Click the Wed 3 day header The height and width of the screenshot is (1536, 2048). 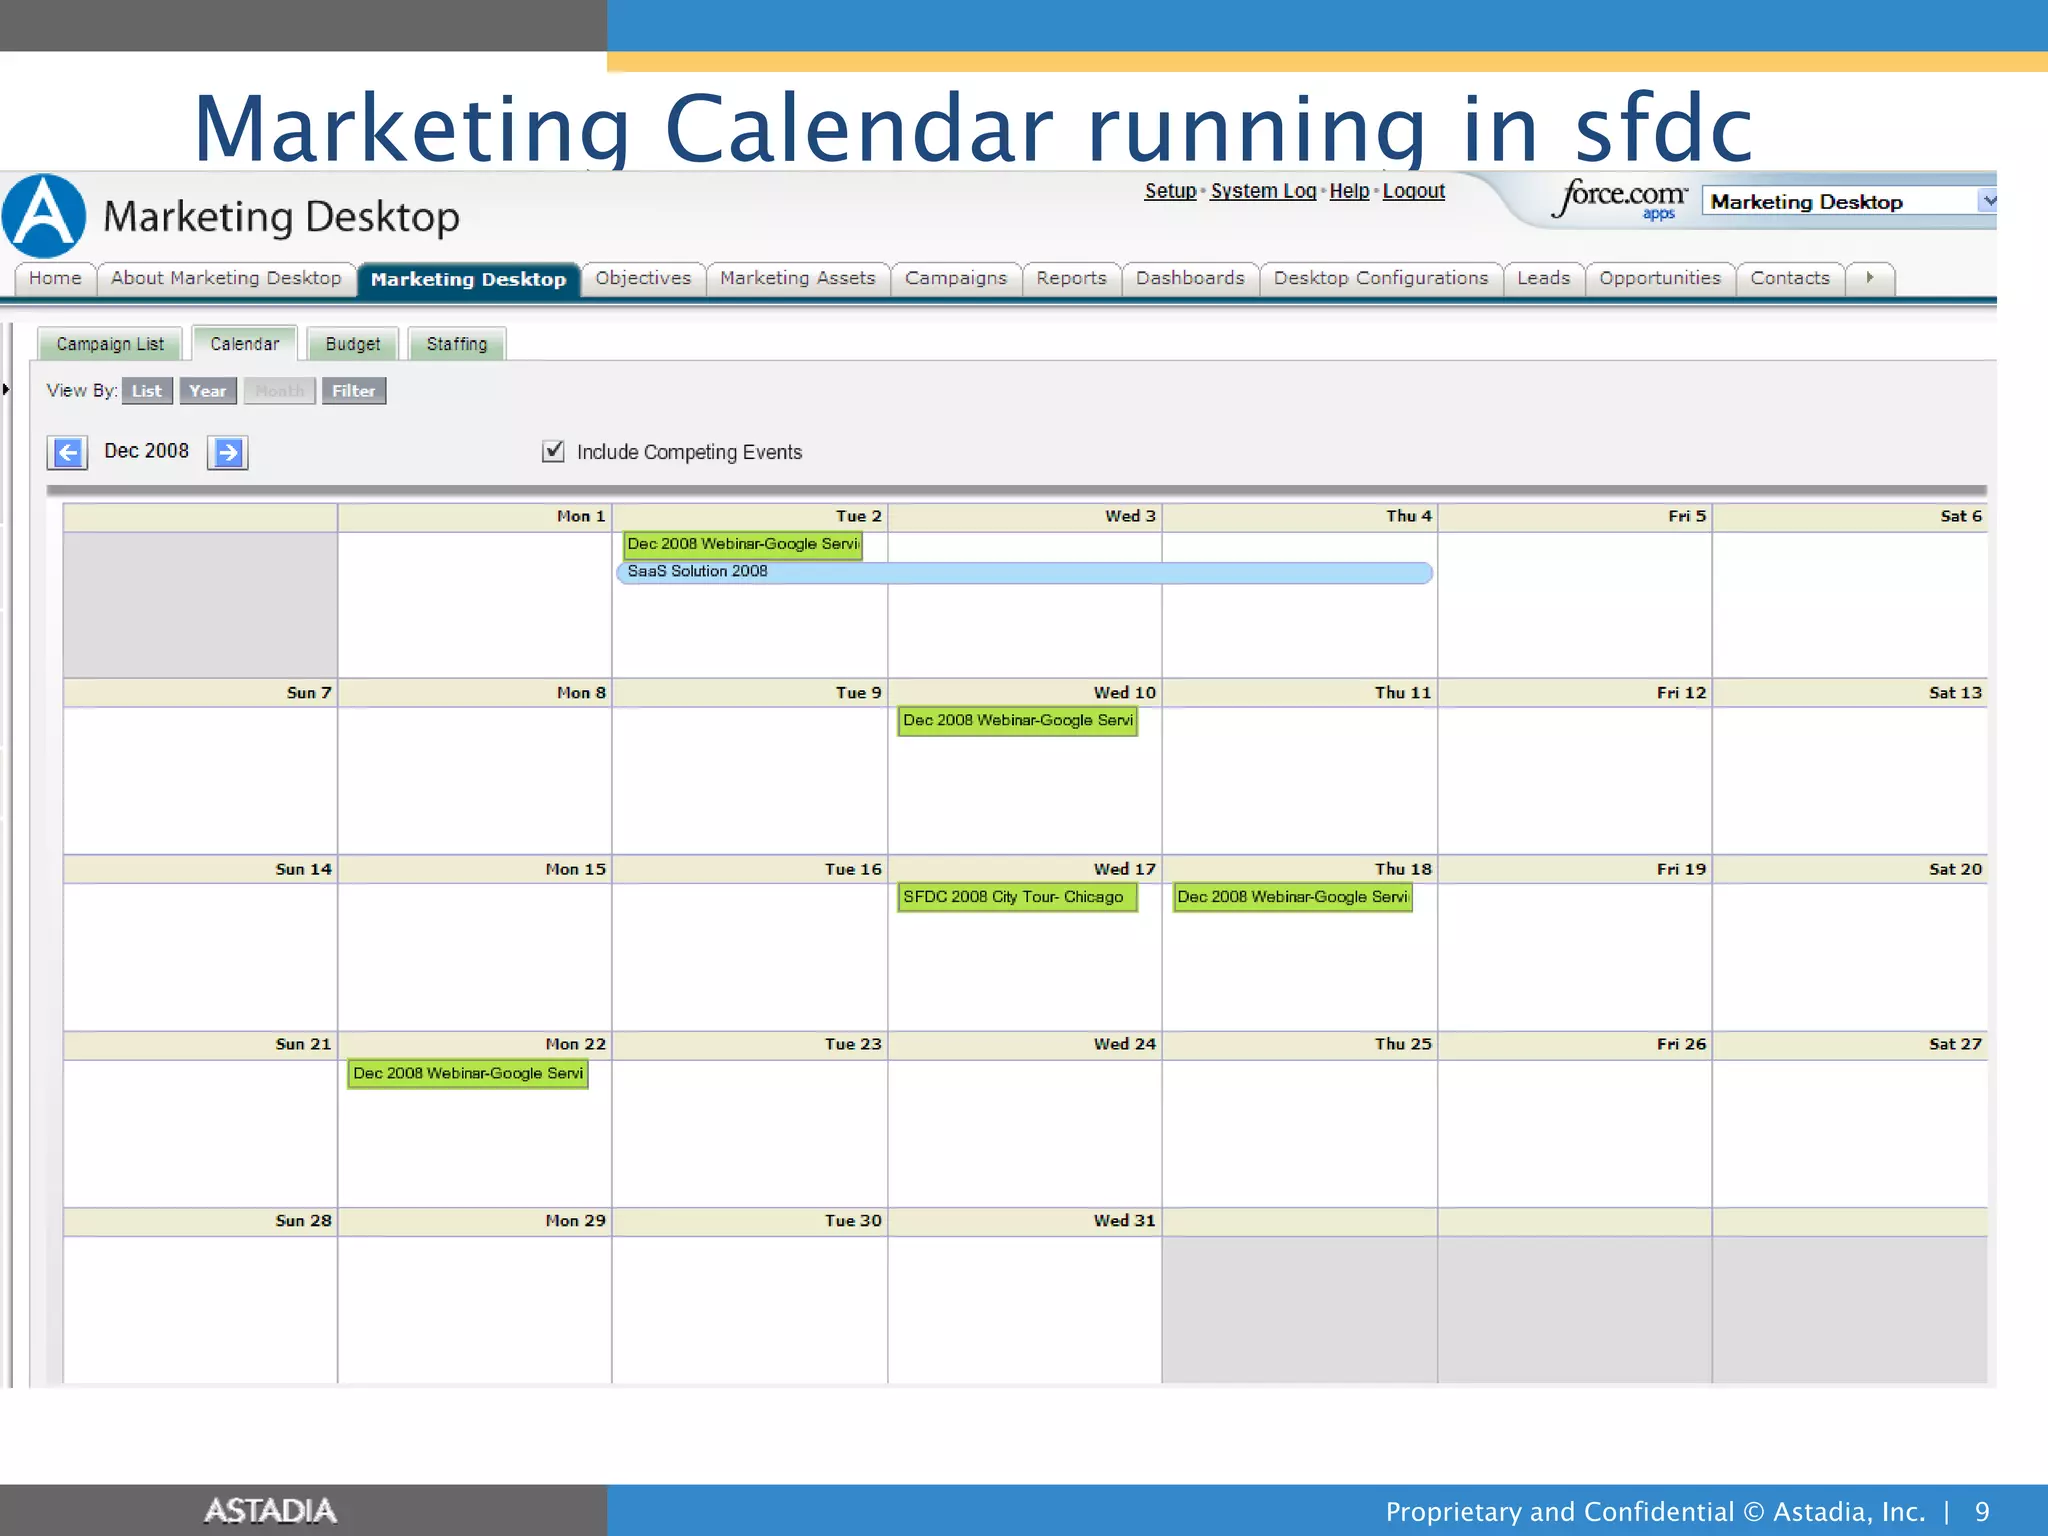(x=1025, y=517)
